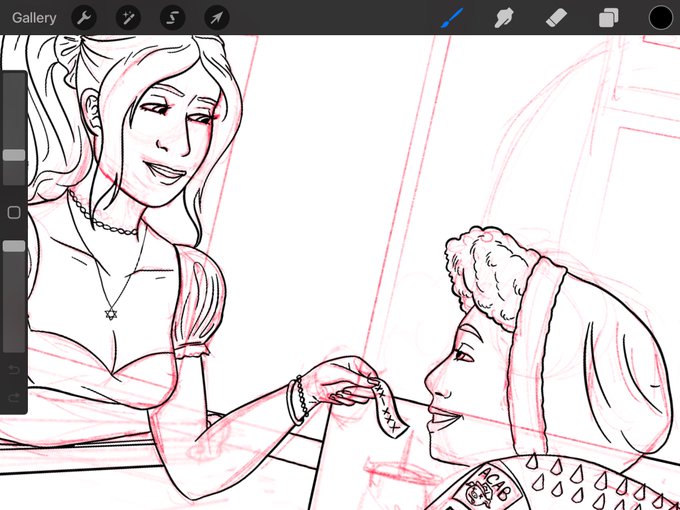Return to the Gallery
Screen dimensions: 680x510
(34, 18)
